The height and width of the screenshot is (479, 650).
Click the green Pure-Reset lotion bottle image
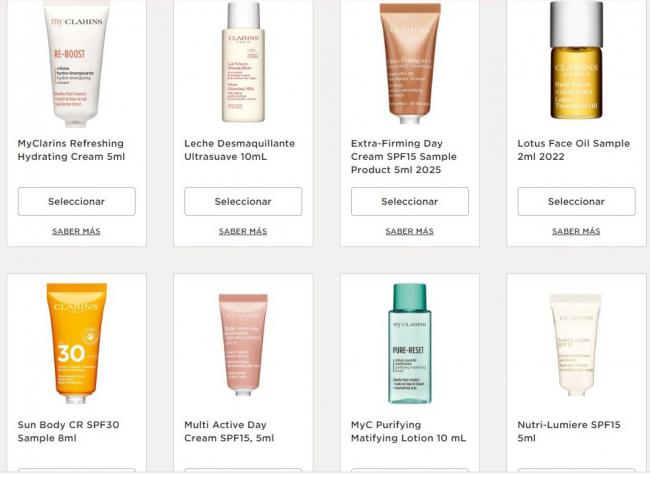(410, 343)
